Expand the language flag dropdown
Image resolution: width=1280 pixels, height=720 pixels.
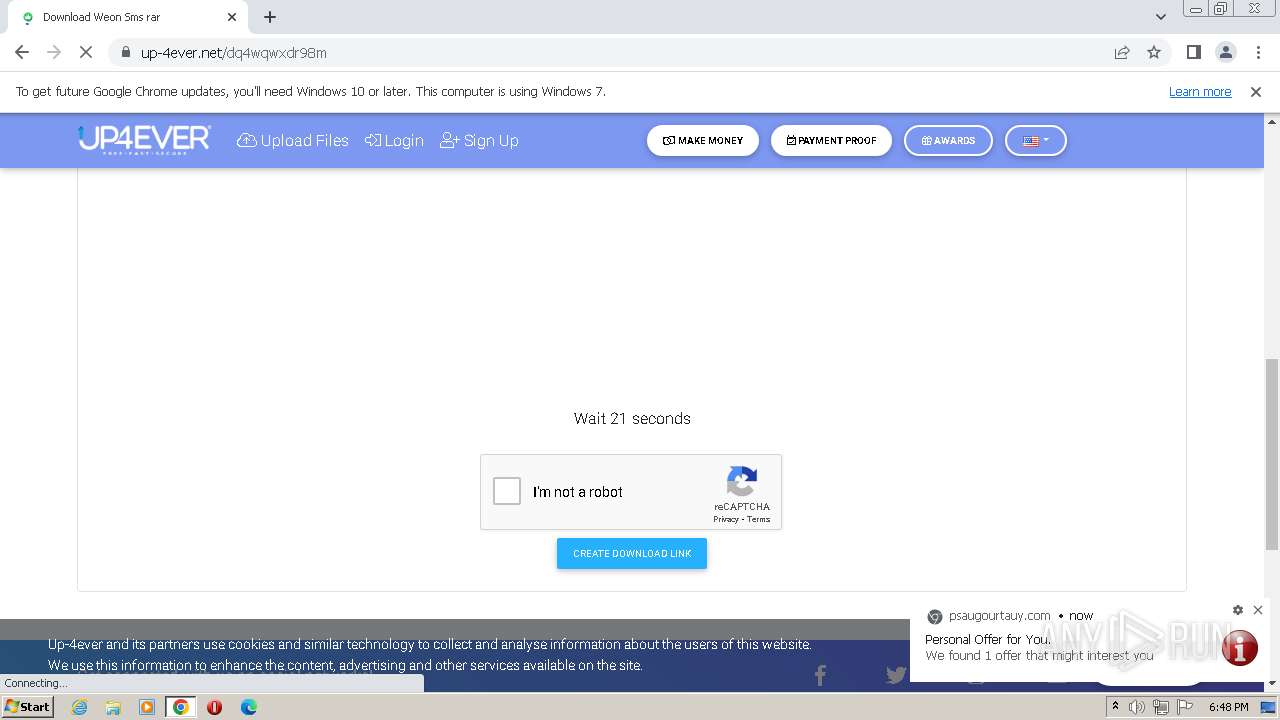[x=1036, y=141]
